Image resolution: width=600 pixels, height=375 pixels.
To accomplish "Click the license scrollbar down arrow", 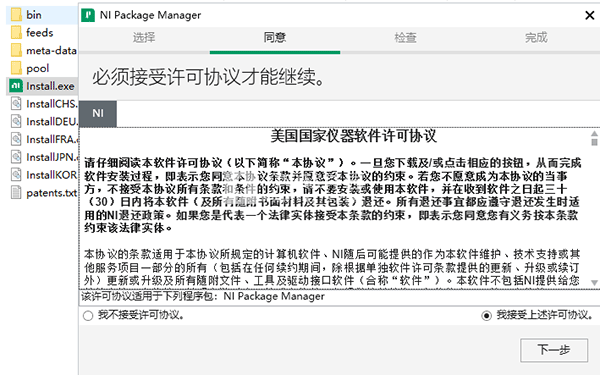I will [594, 282].
